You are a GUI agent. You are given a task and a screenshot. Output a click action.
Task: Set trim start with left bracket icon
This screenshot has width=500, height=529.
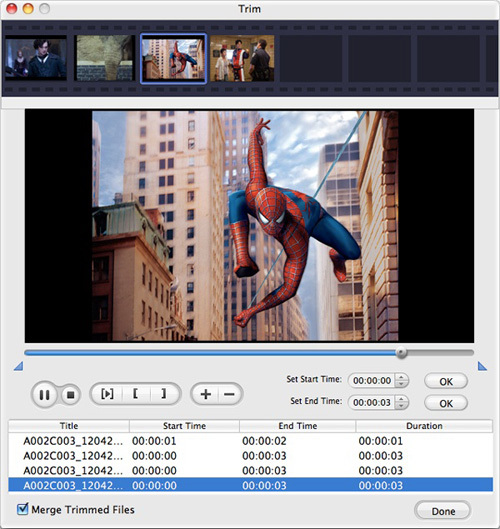(x=136, y=394)
